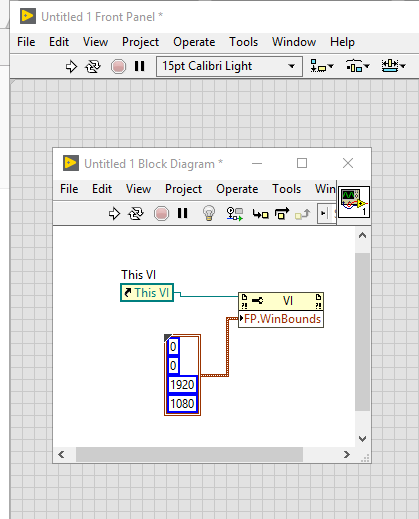Minimize the Block Diagram window

click(x=257, y=163)
